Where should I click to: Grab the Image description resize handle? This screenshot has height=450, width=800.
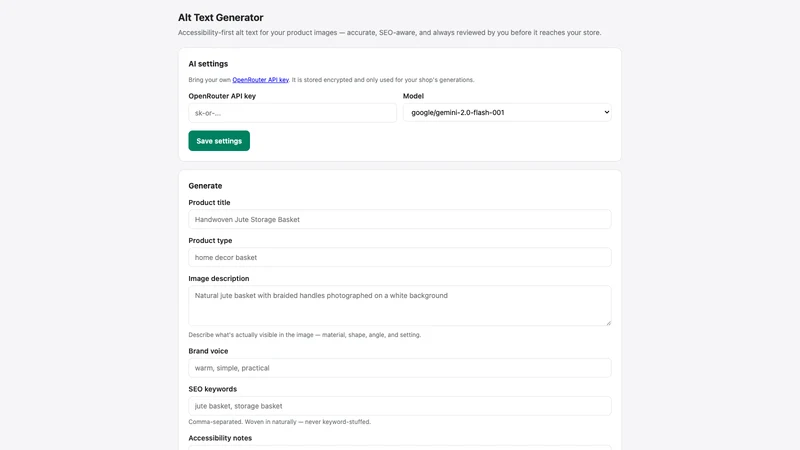pyautogui.click(x=608, y=322)
